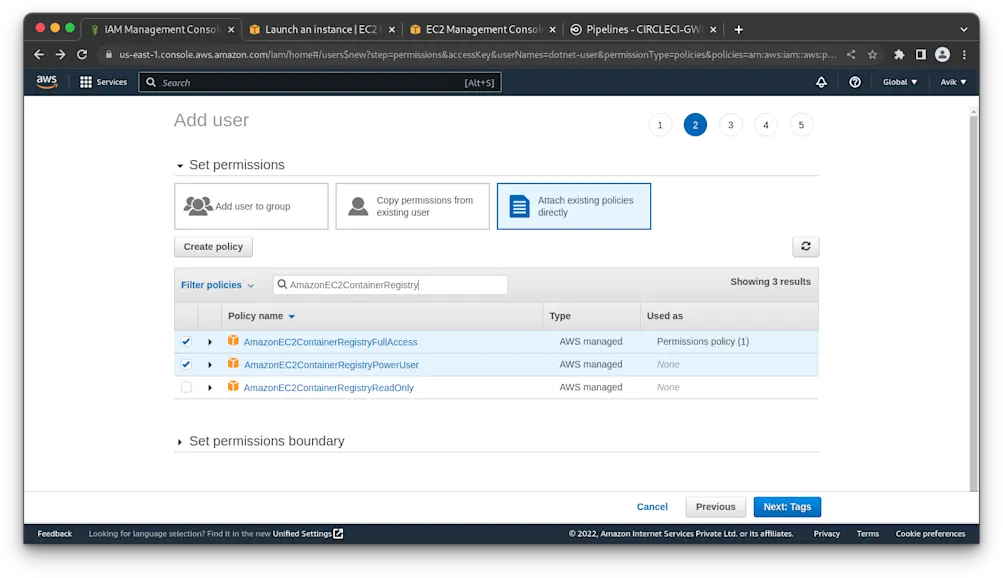This screenshot has height=578, width=1003.
Task: Click the Cancel link
Action: (x=652, y=507)
